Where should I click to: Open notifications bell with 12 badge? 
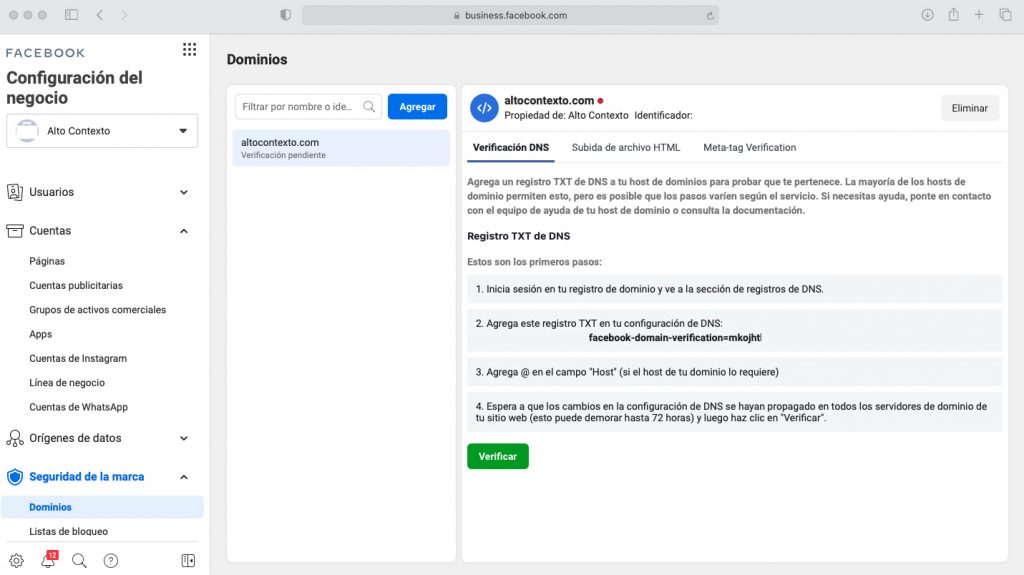tap(48, 560)
